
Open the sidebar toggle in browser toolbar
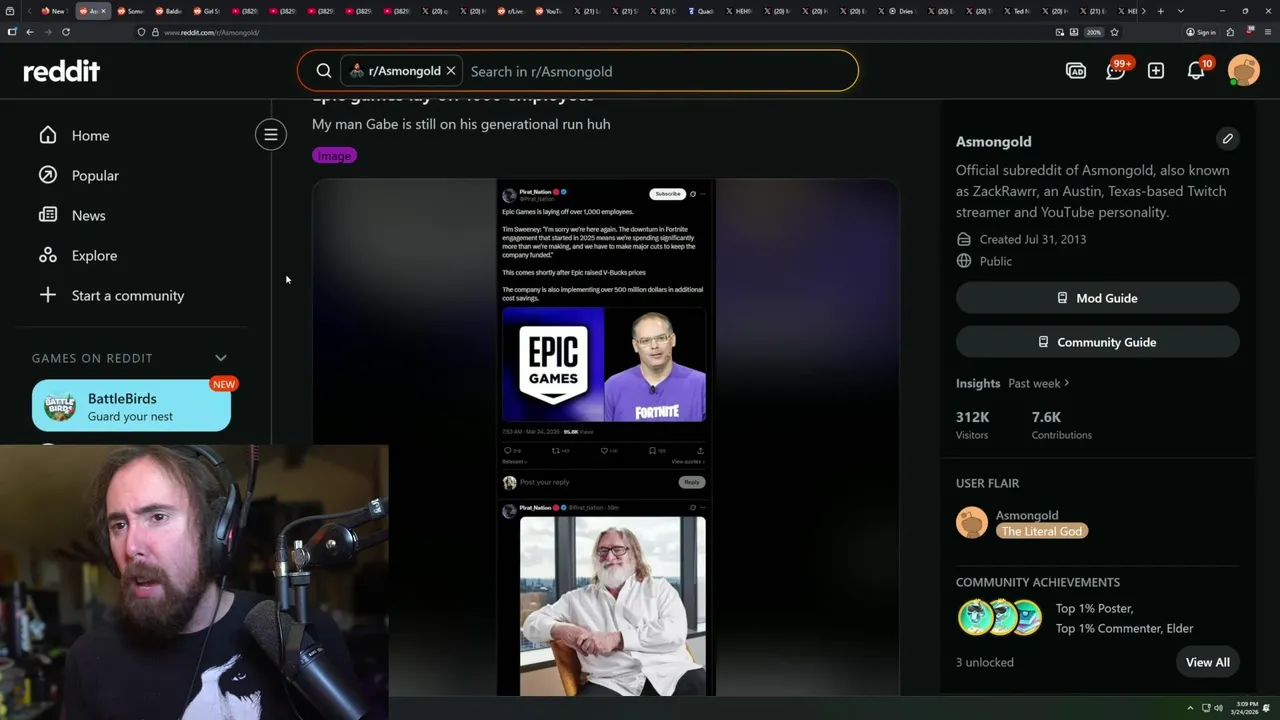point(12,32)
